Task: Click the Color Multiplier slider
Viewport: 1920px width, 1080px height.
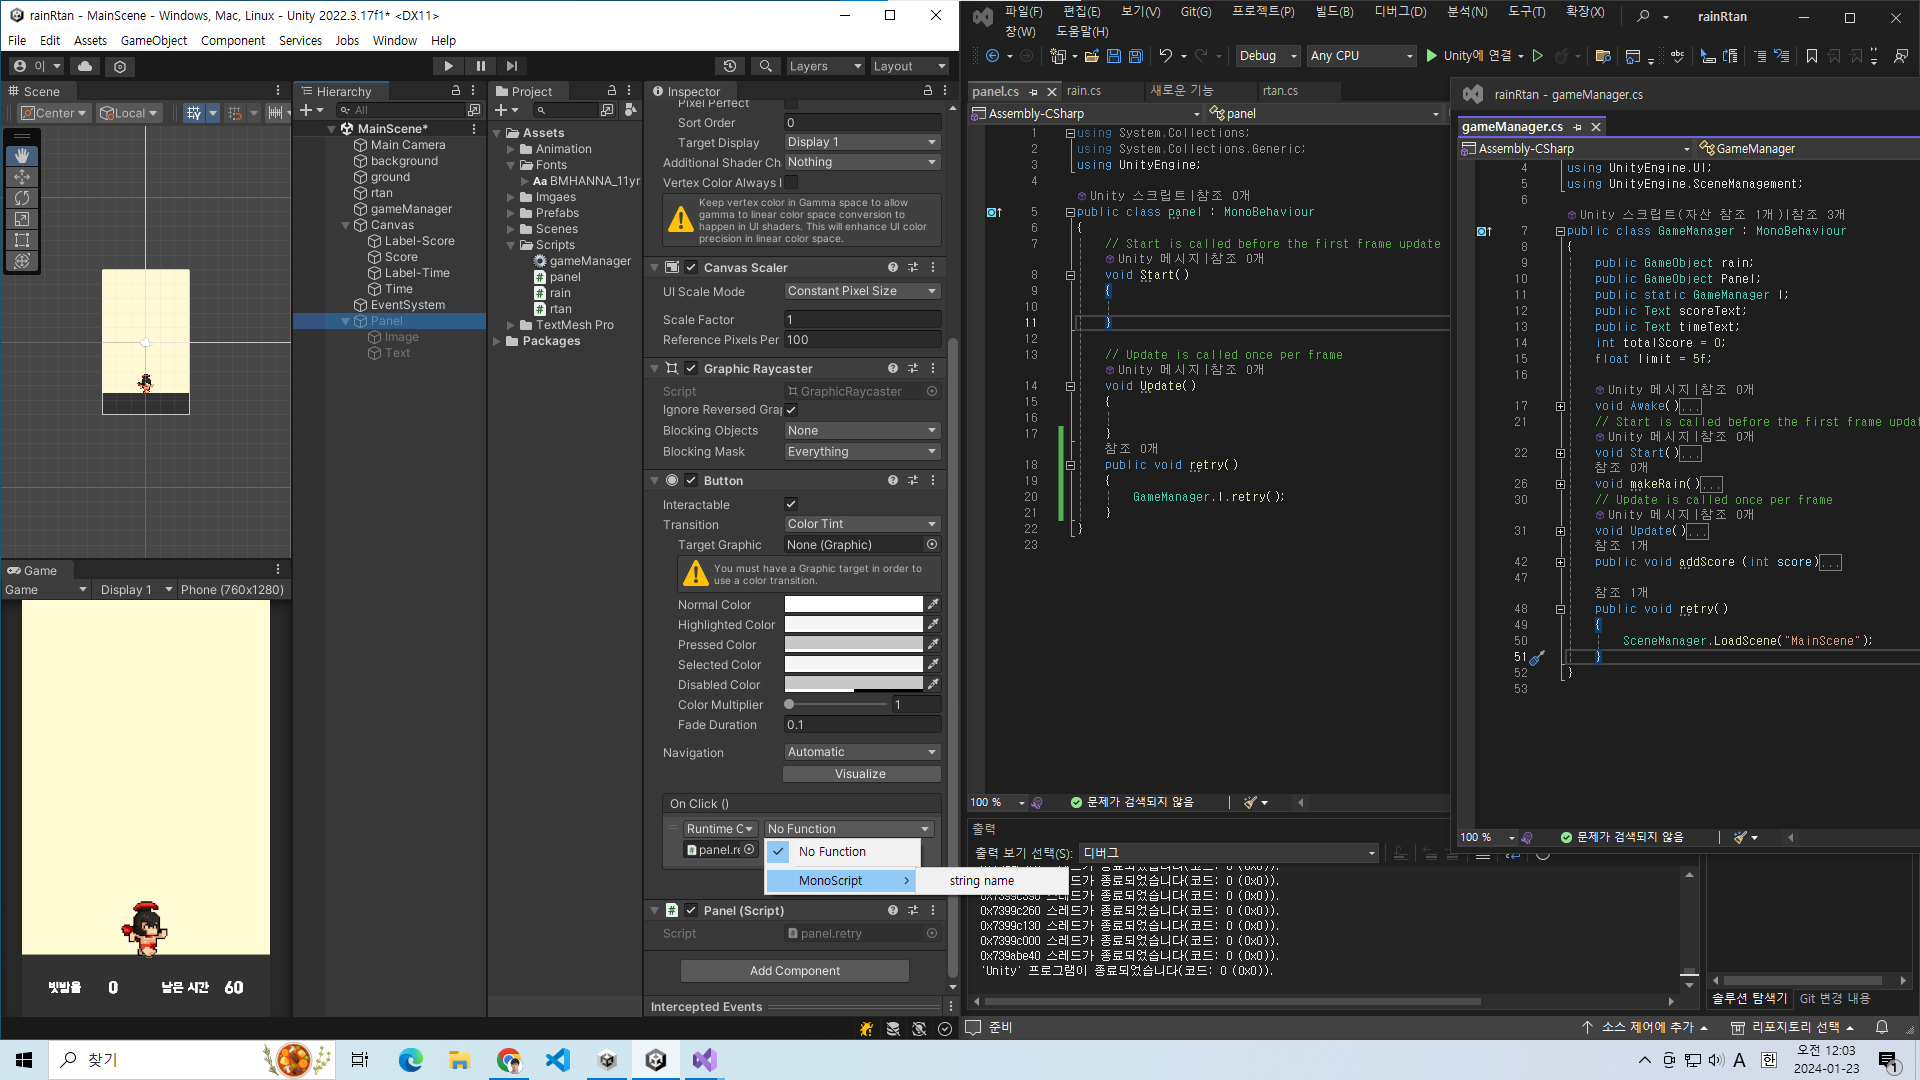Action: click(837, 705)
